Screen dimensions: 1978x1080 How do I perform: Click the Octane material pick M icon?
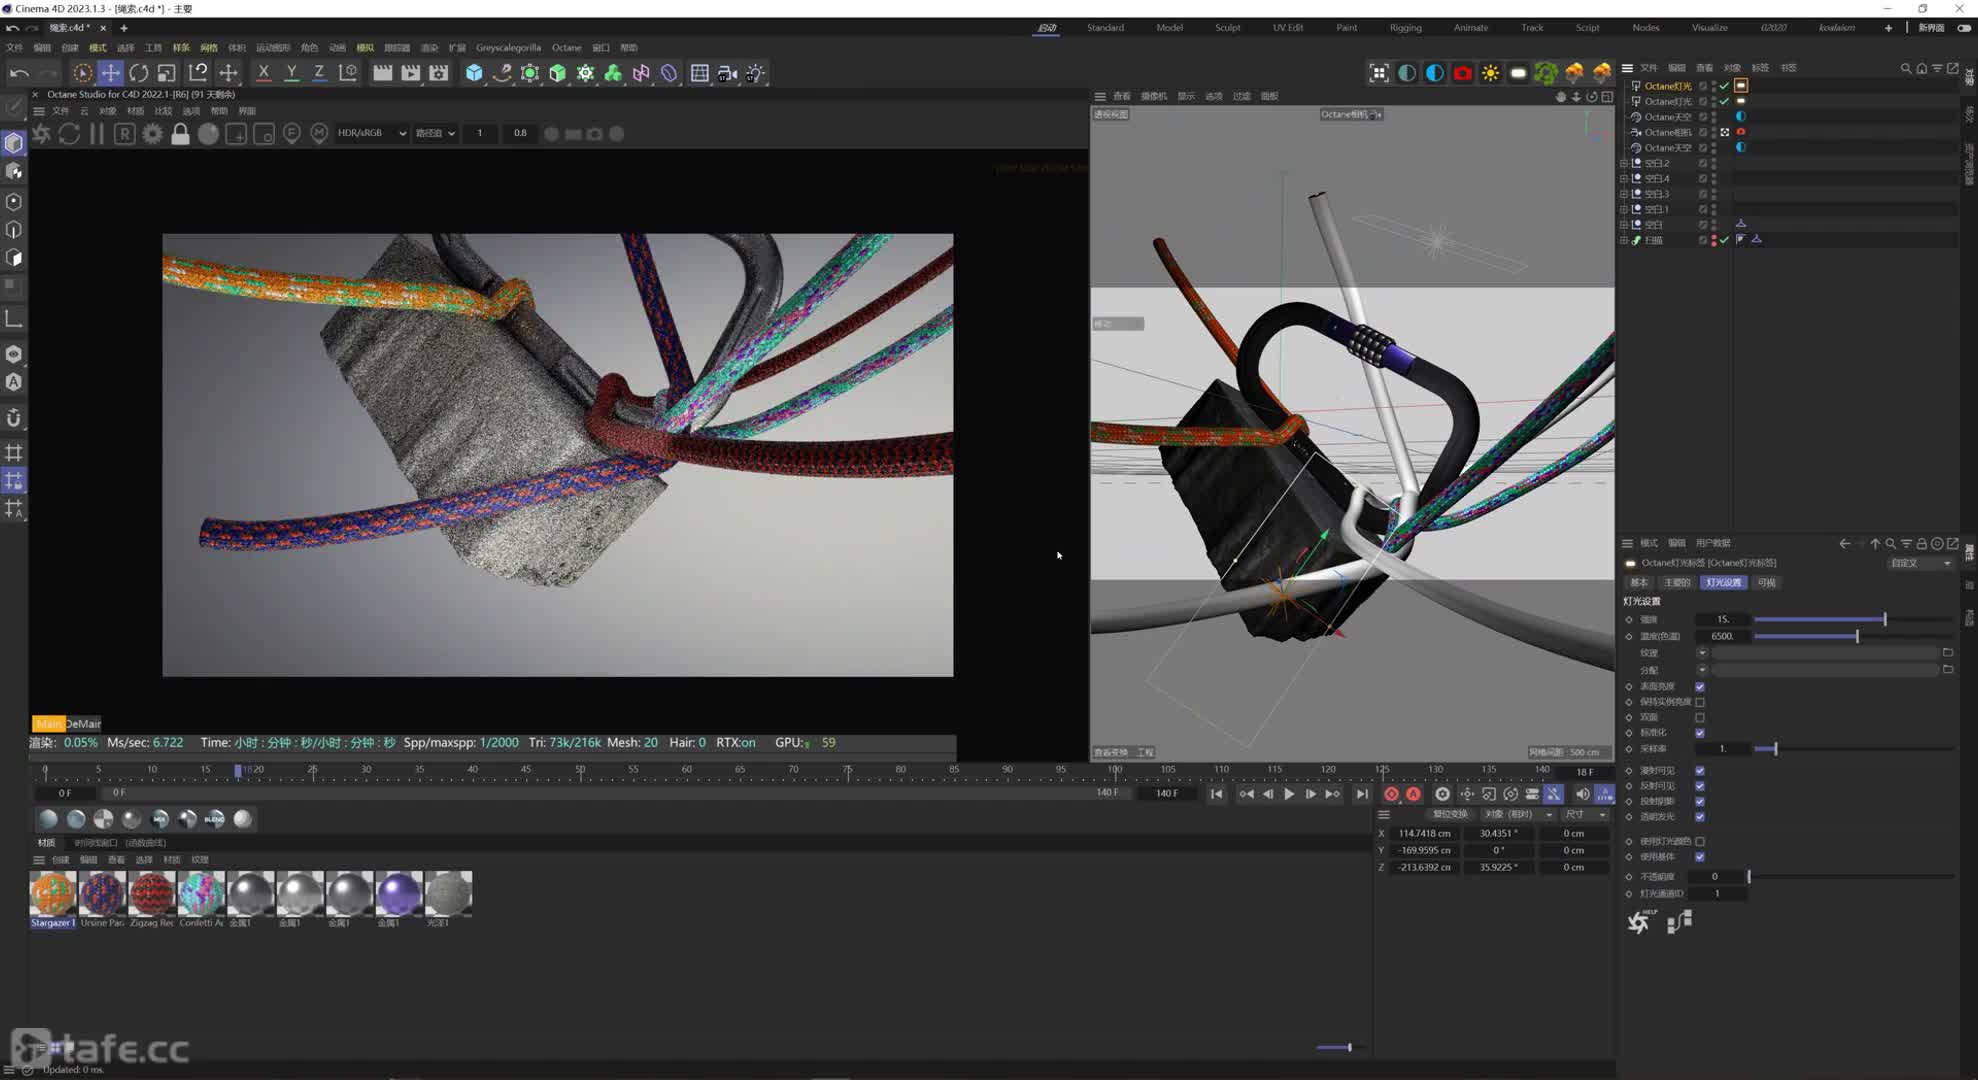click(319, 133)
